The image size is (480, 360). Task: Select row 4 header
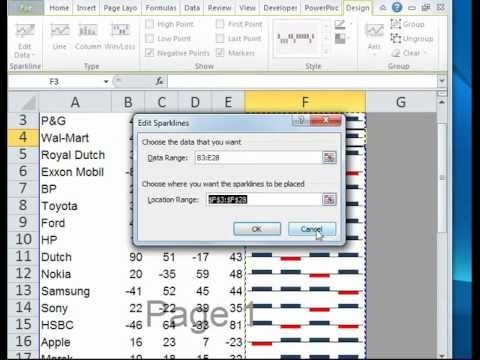23,137
